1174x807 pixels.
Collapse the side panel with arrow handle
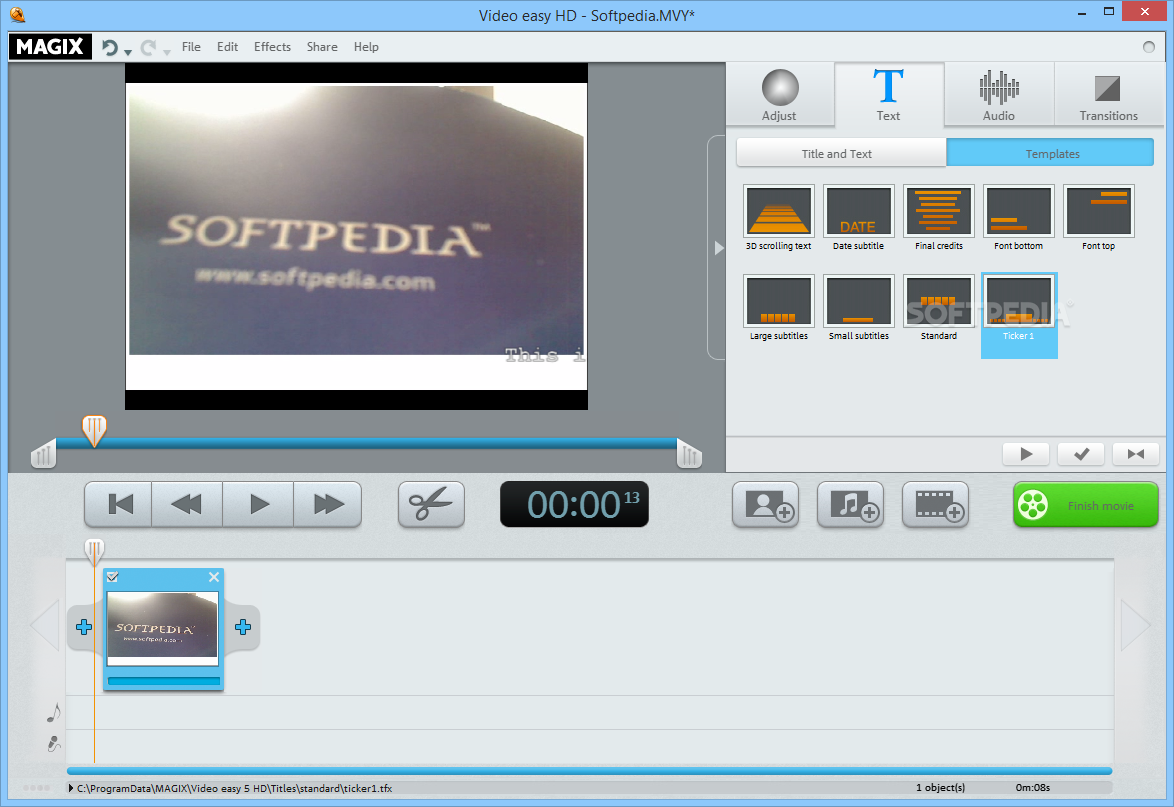tap(718, 248)
